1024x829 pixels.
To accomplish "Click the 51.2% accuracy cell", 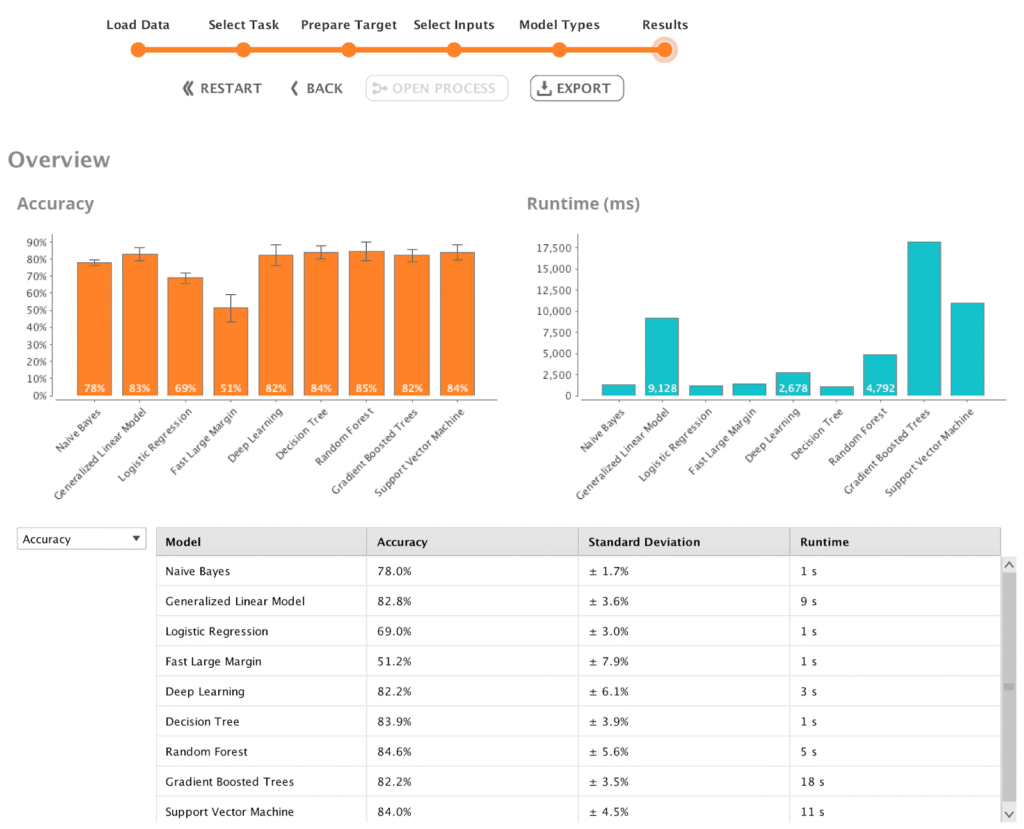I will pyautogui.click(x=472, y=661).
